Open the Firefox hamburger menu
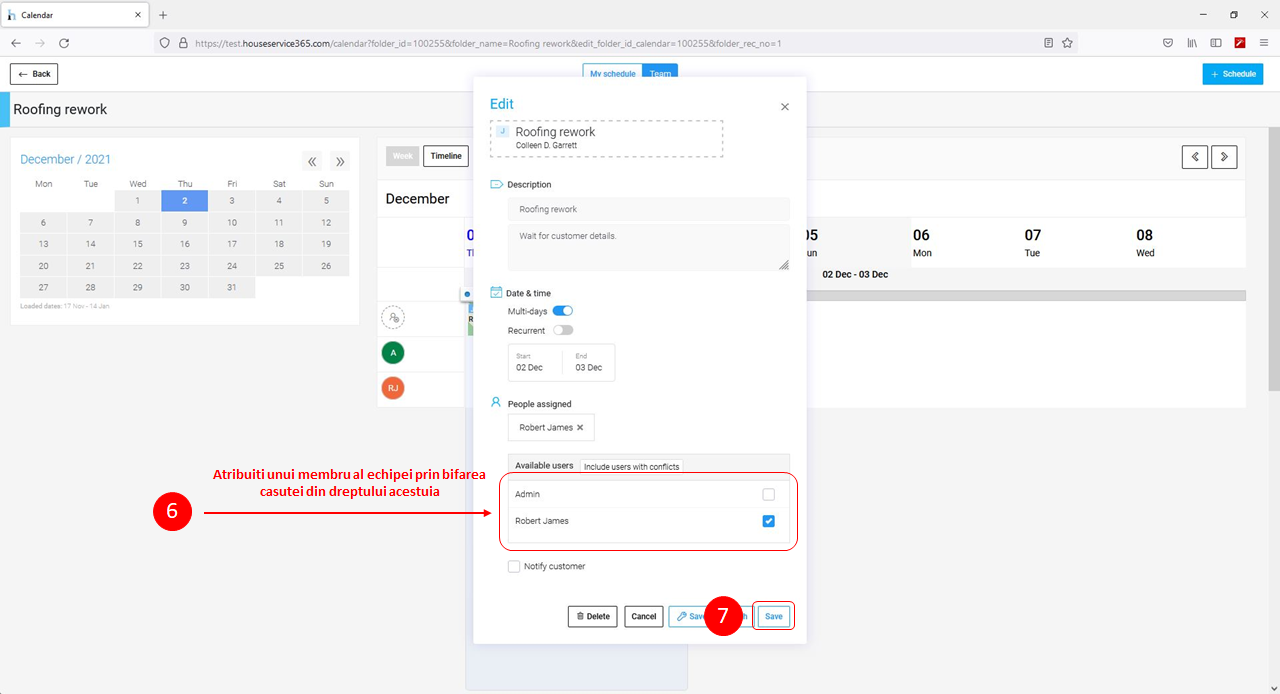The height and width of the screenshot is (694, 1280). [1264, 43]
